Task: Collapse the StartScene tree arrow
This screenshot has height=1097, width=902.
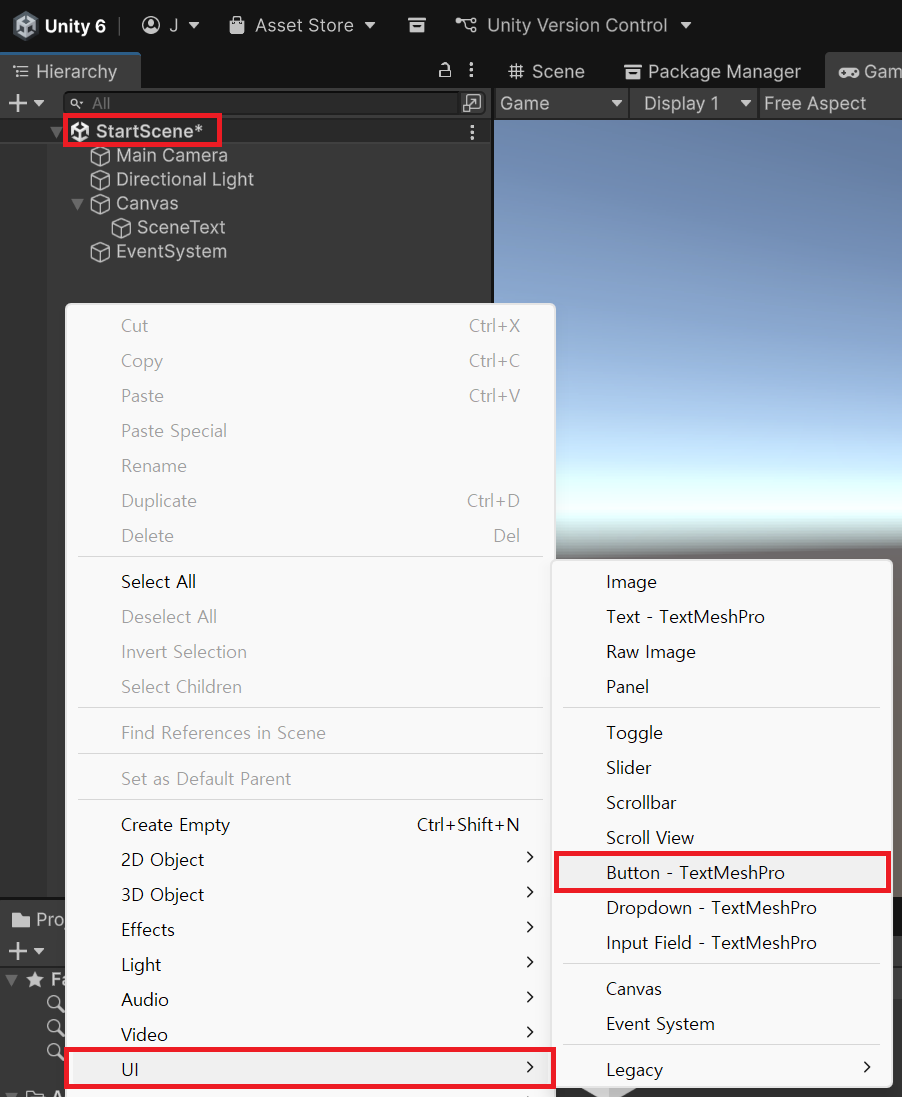Action: tap(56, 131)
